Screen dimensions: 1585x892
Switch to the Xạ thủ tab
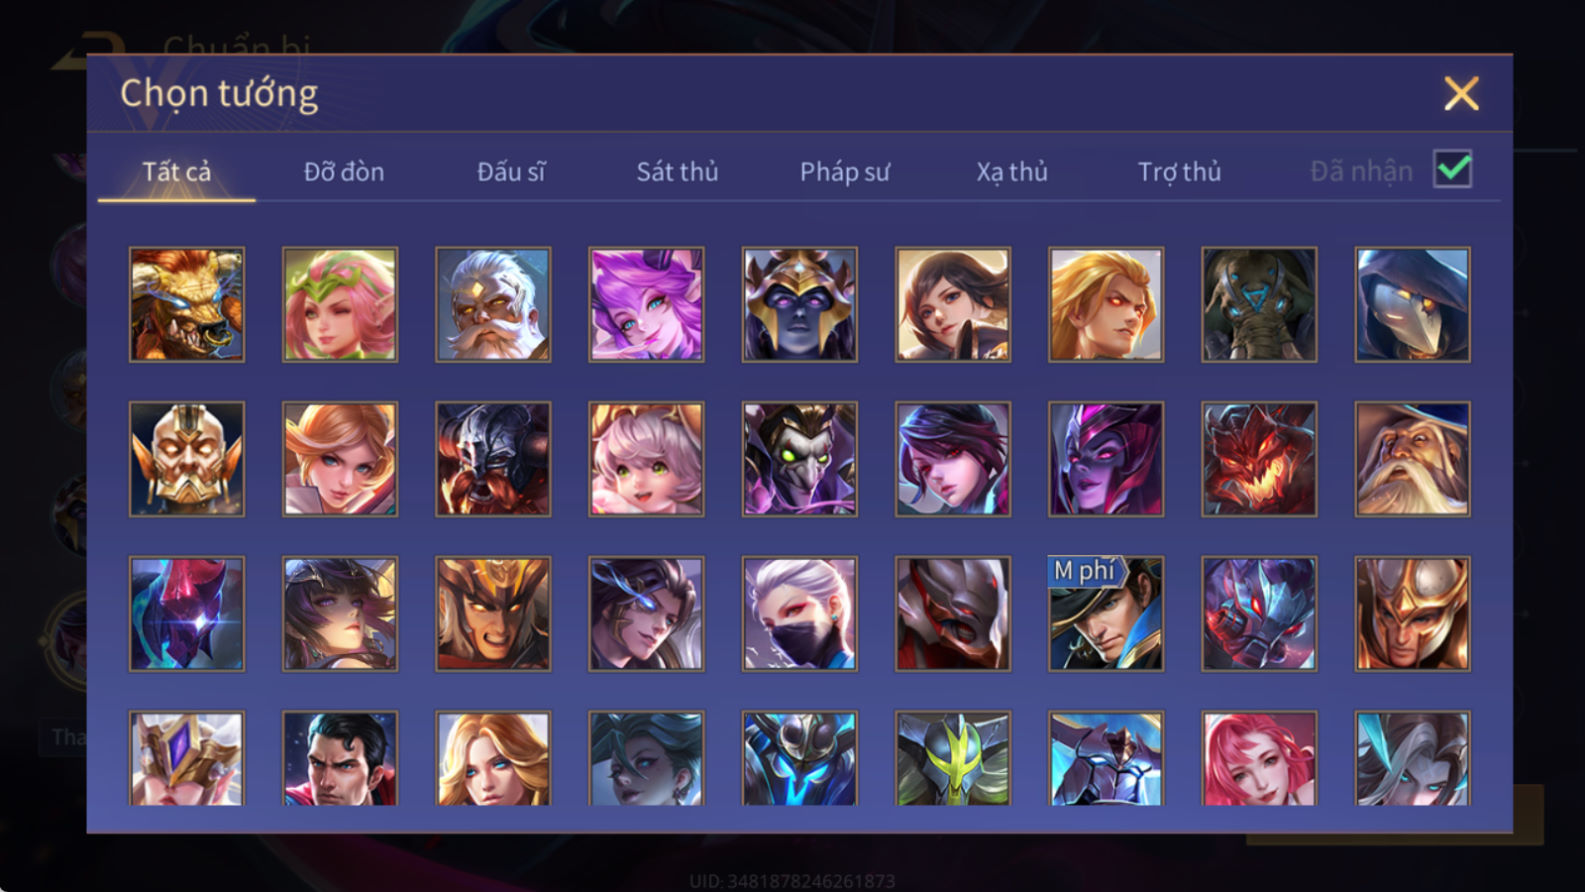[1011, 172]
